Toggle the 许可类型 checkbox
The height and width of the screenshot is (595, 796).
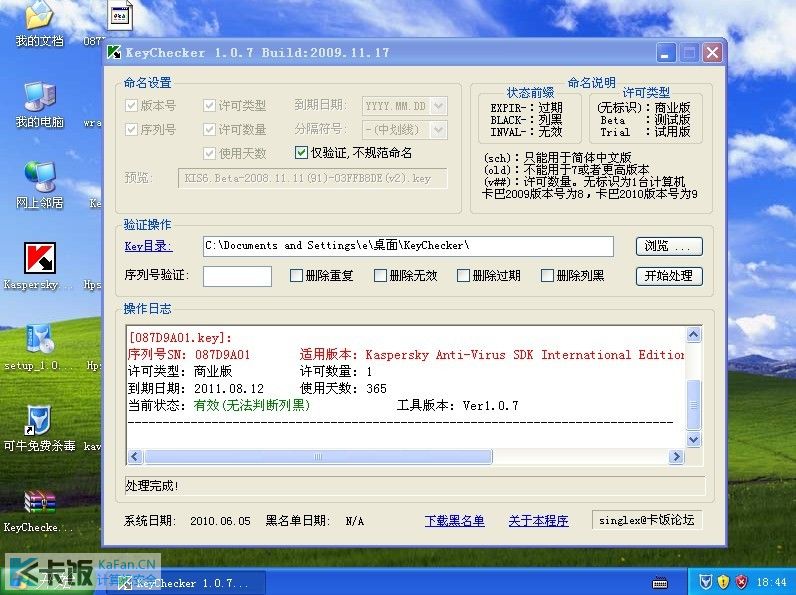[209, 106]
